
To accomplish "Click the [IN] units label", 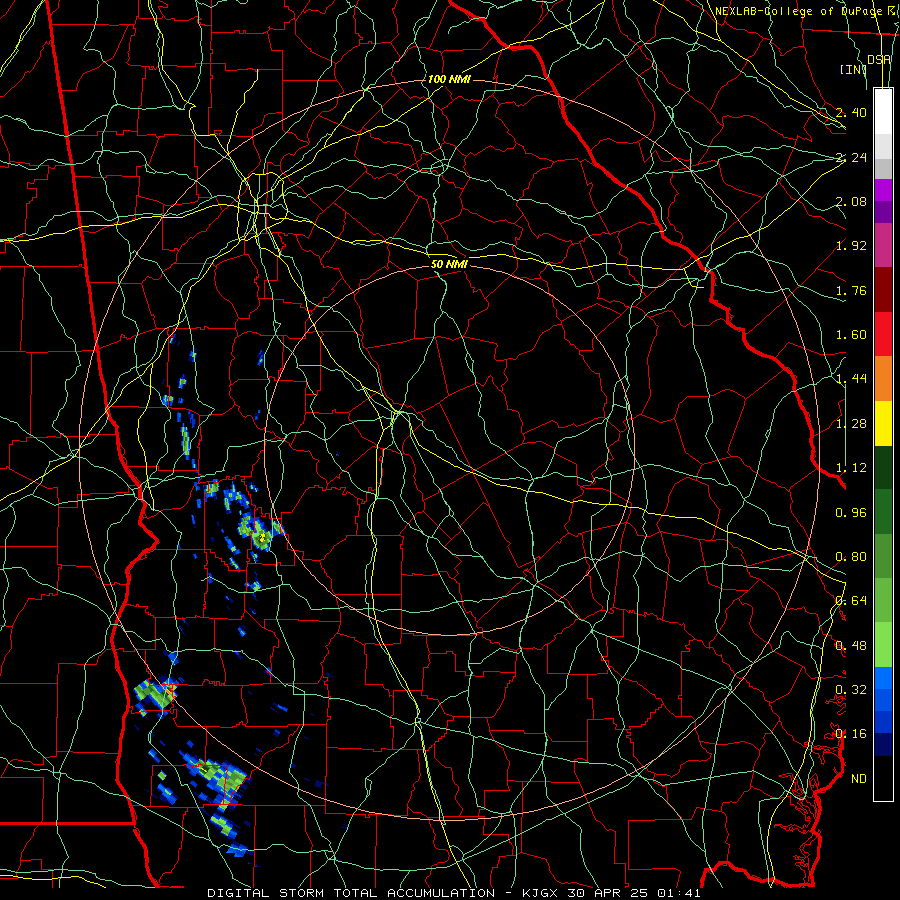I will pyautogui.click(x=853, y=69).
